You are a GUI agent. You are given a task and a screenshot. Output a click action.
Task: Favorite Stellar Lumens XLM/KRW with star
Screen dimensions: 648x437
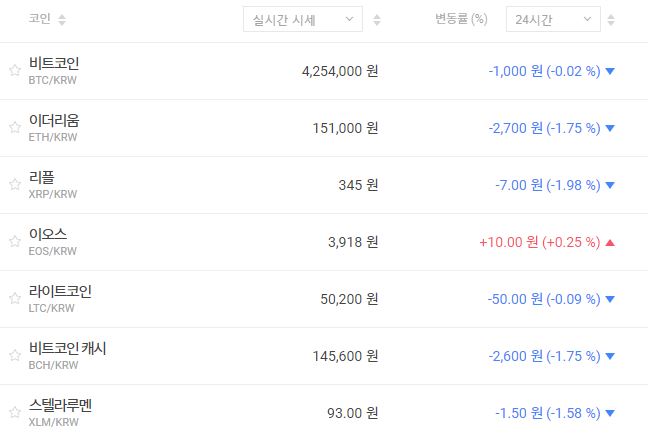(x=15, y=413)
